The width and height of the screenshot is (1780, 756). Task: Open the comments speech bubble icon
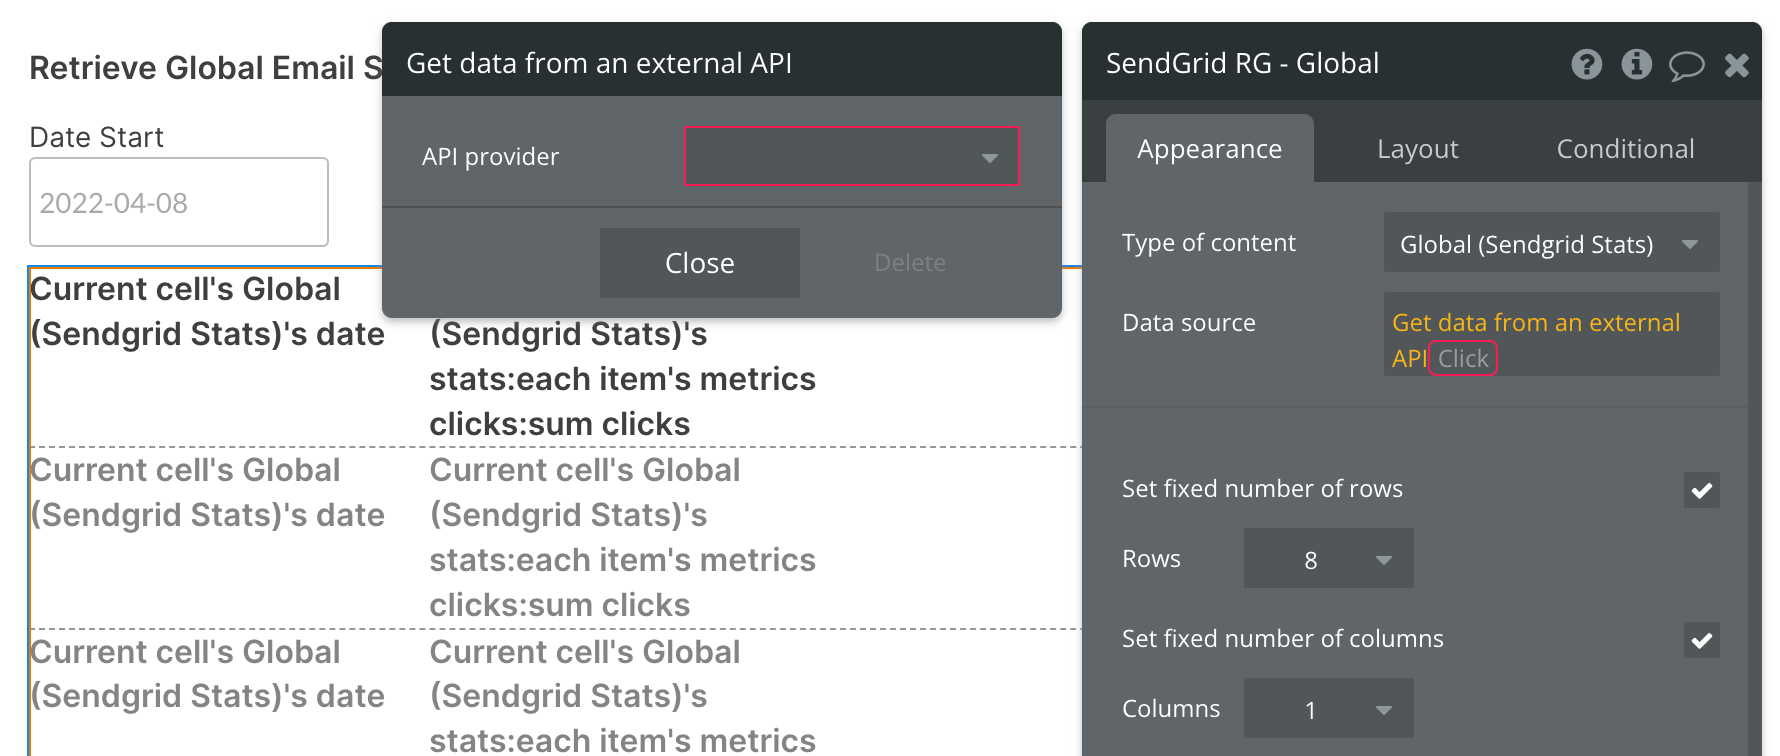(1686, 66)
